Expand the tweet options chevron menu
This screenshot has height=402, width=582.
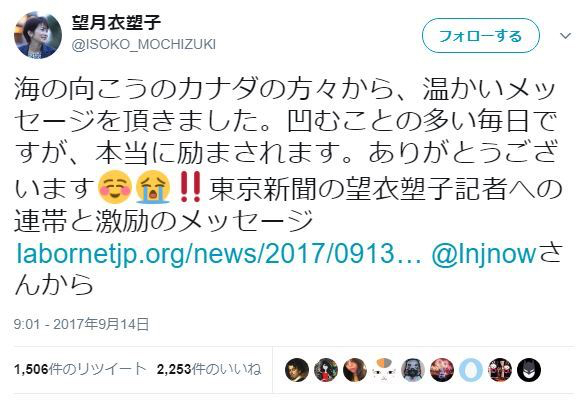click(565, 36)
